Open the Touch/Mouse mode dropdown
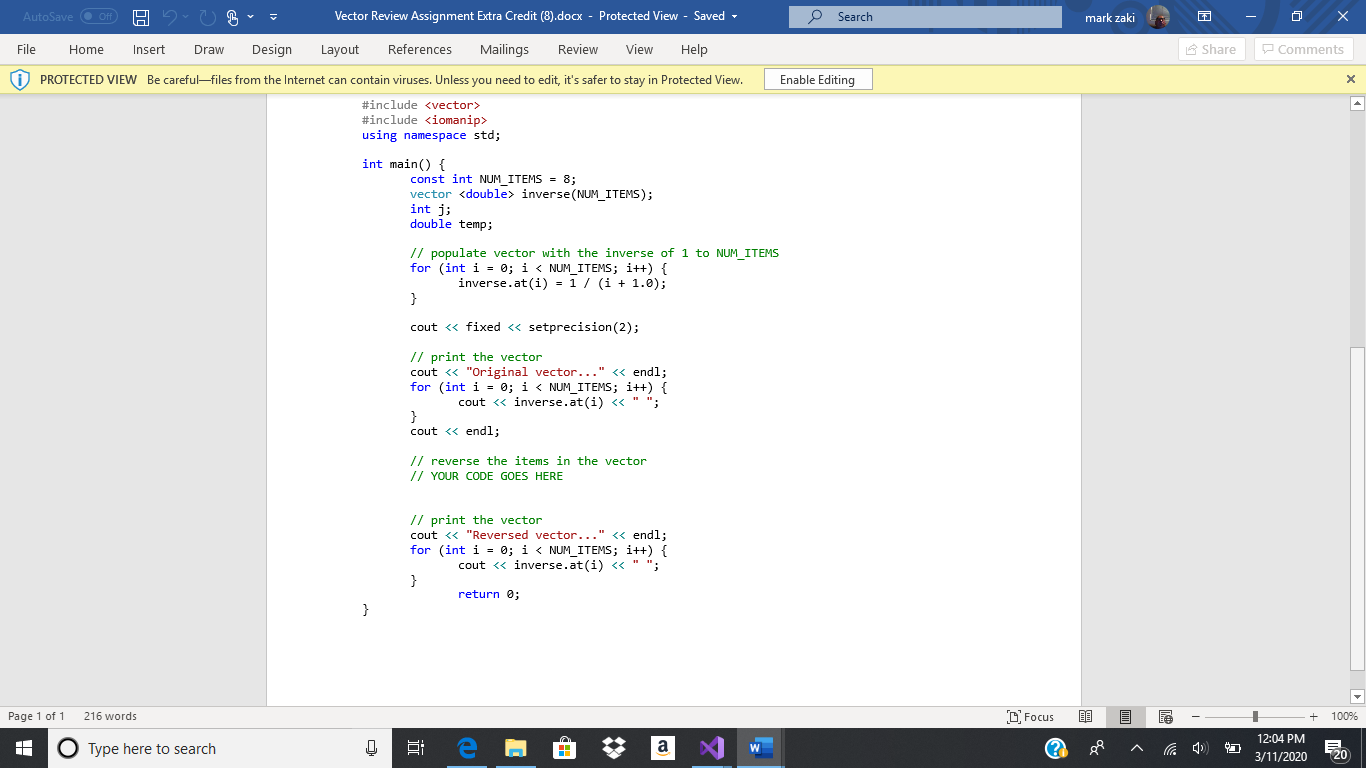1366x768 pixels. [249, 16]
